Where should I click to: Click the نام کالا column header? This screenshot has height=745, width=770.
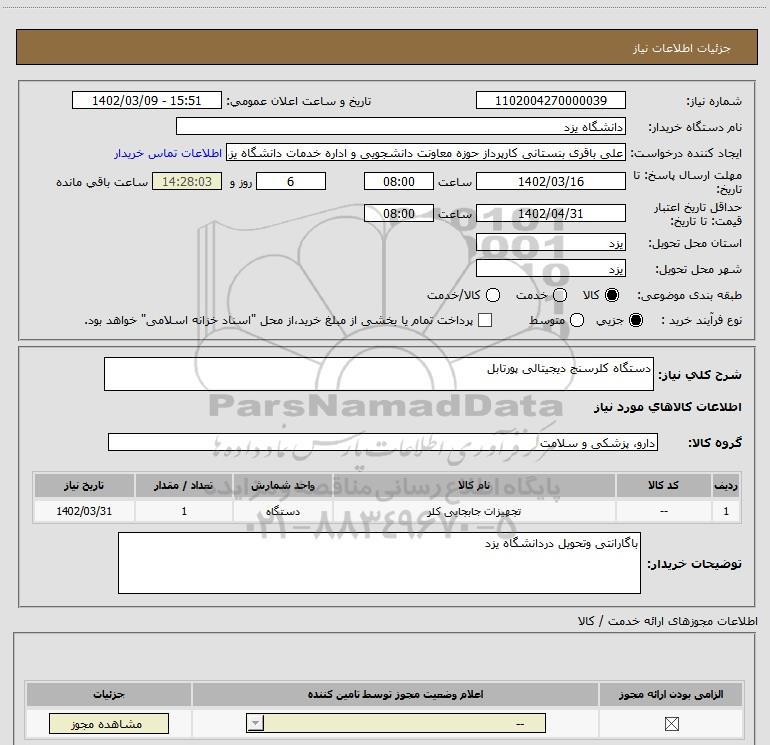tap(474, 485)
